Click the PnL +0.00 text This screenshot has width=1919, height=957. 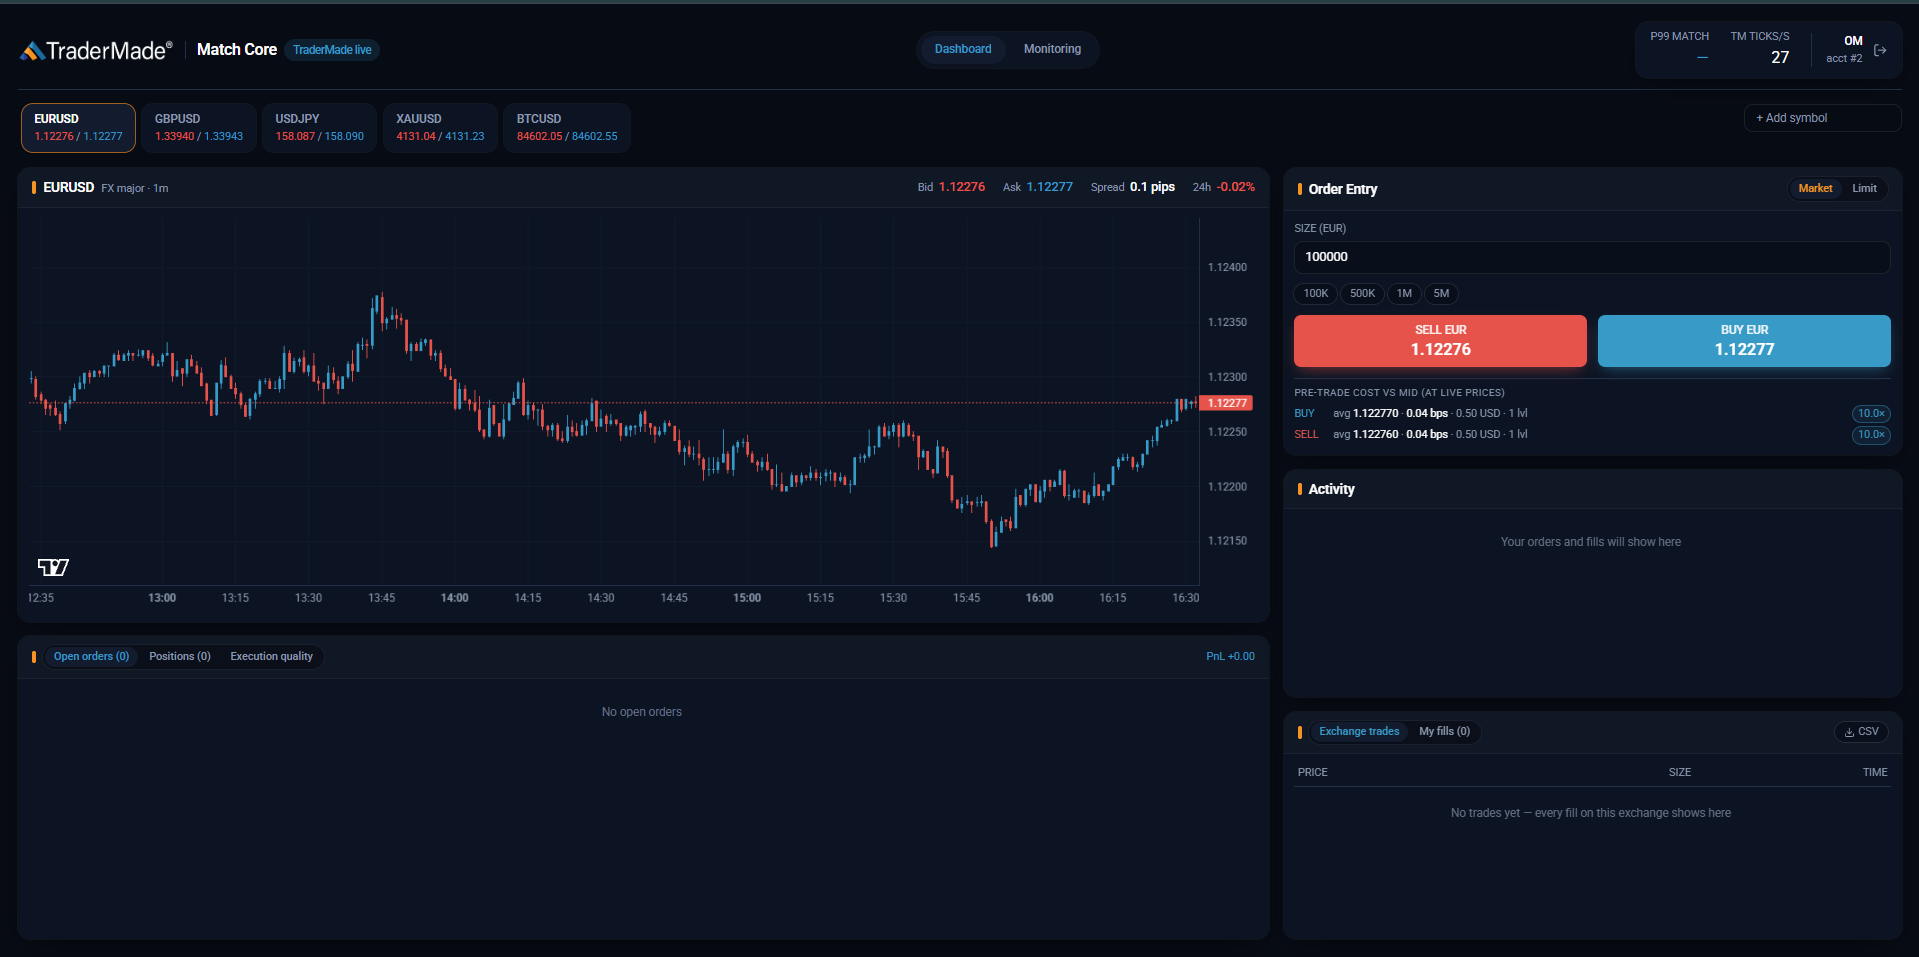[x=1230, y=657]
